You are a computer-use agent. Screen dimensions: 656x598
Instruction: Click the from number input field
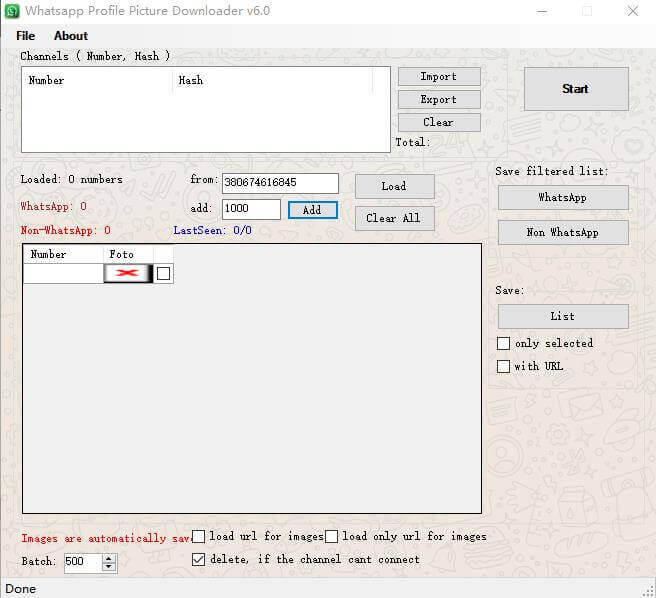[x=280, y=183]
